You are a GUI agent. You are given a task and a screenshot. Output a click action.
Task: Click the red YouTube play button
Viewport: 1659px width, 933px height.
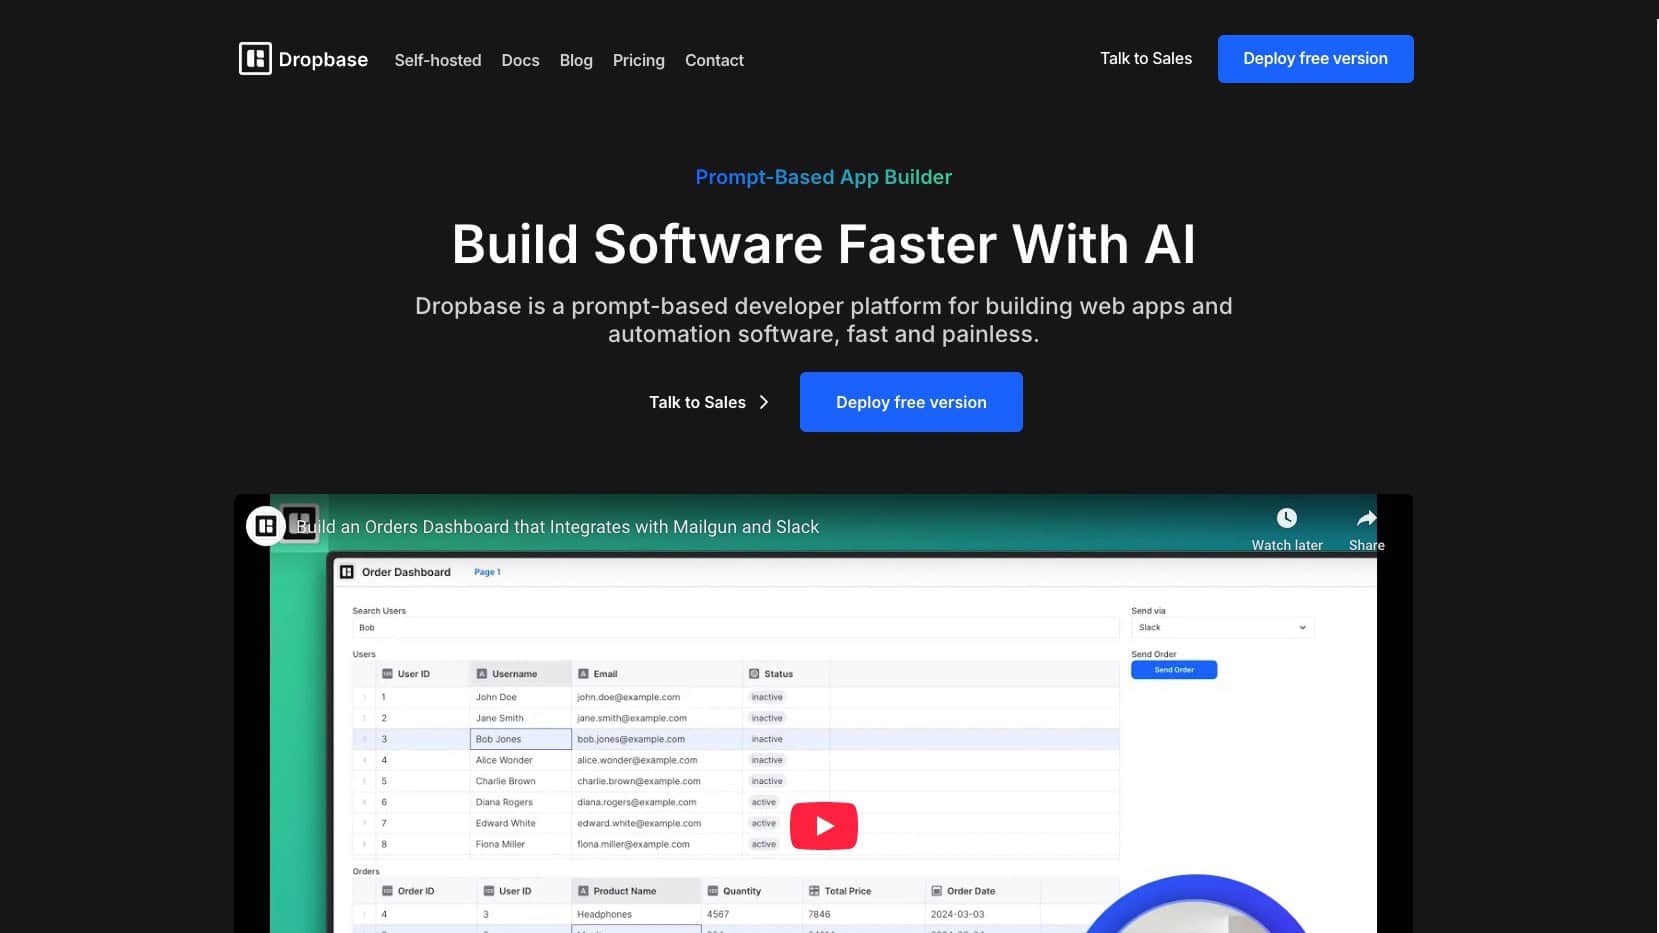tap(823, 825)
